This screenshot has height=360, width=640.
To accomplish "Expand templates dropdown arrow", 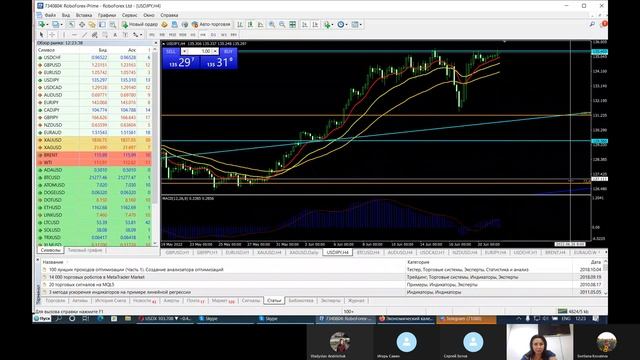I will [x=361, y=24].
